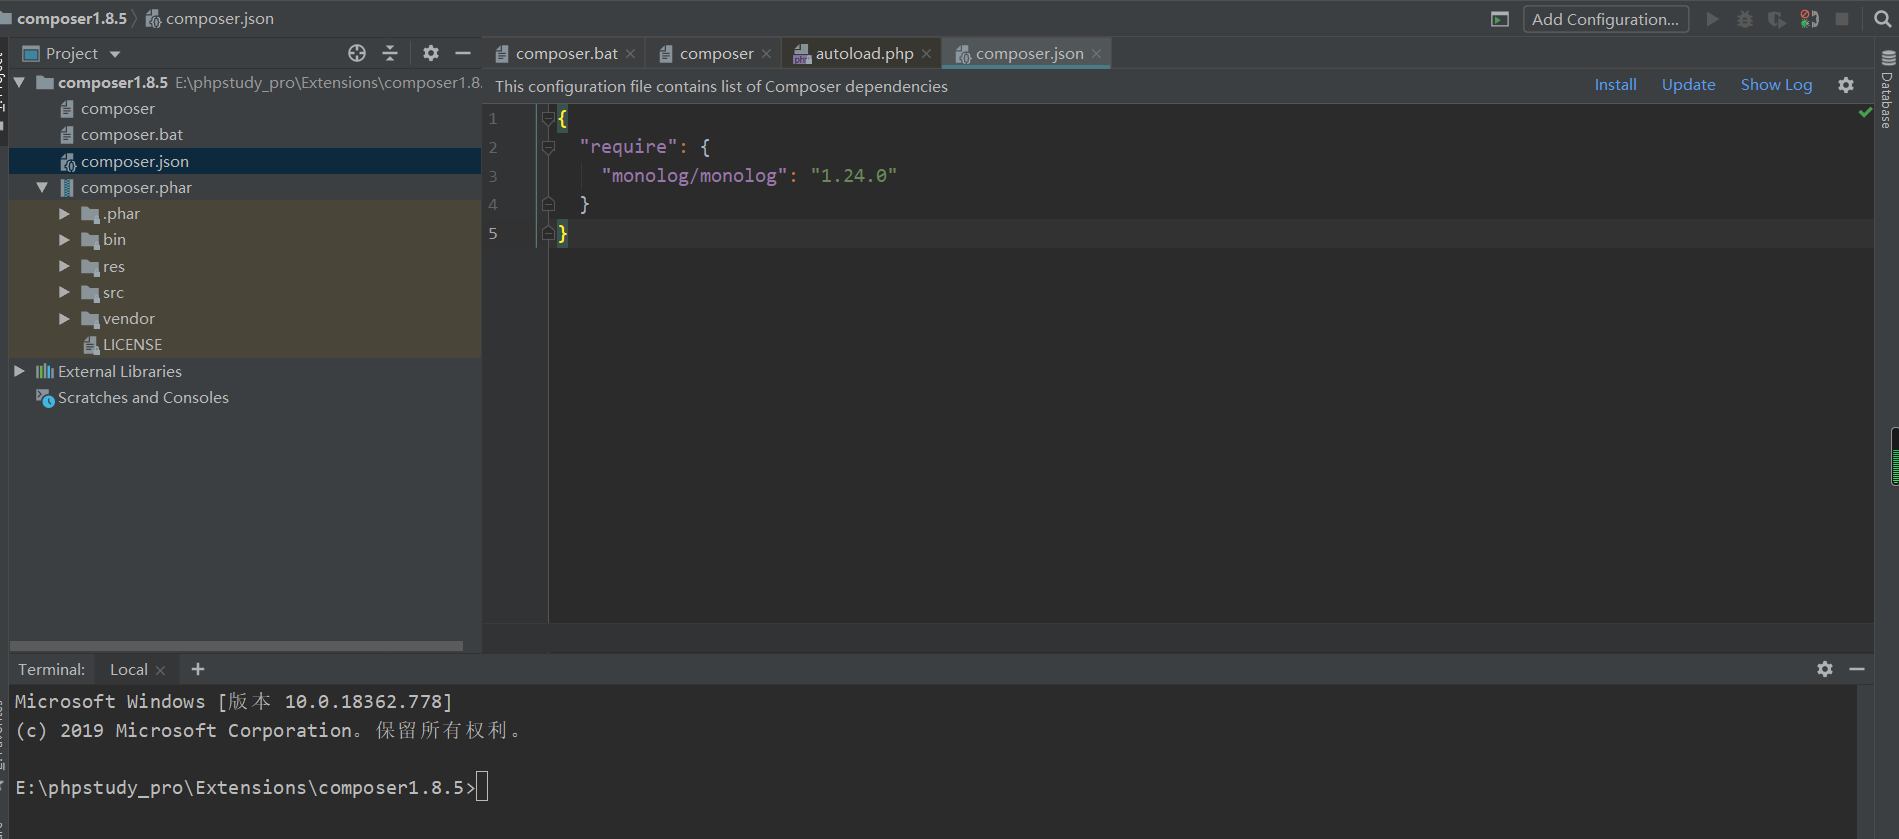Collapse all in Project panel
Screen dimensions: 1899x839
(x=390, y=53)
